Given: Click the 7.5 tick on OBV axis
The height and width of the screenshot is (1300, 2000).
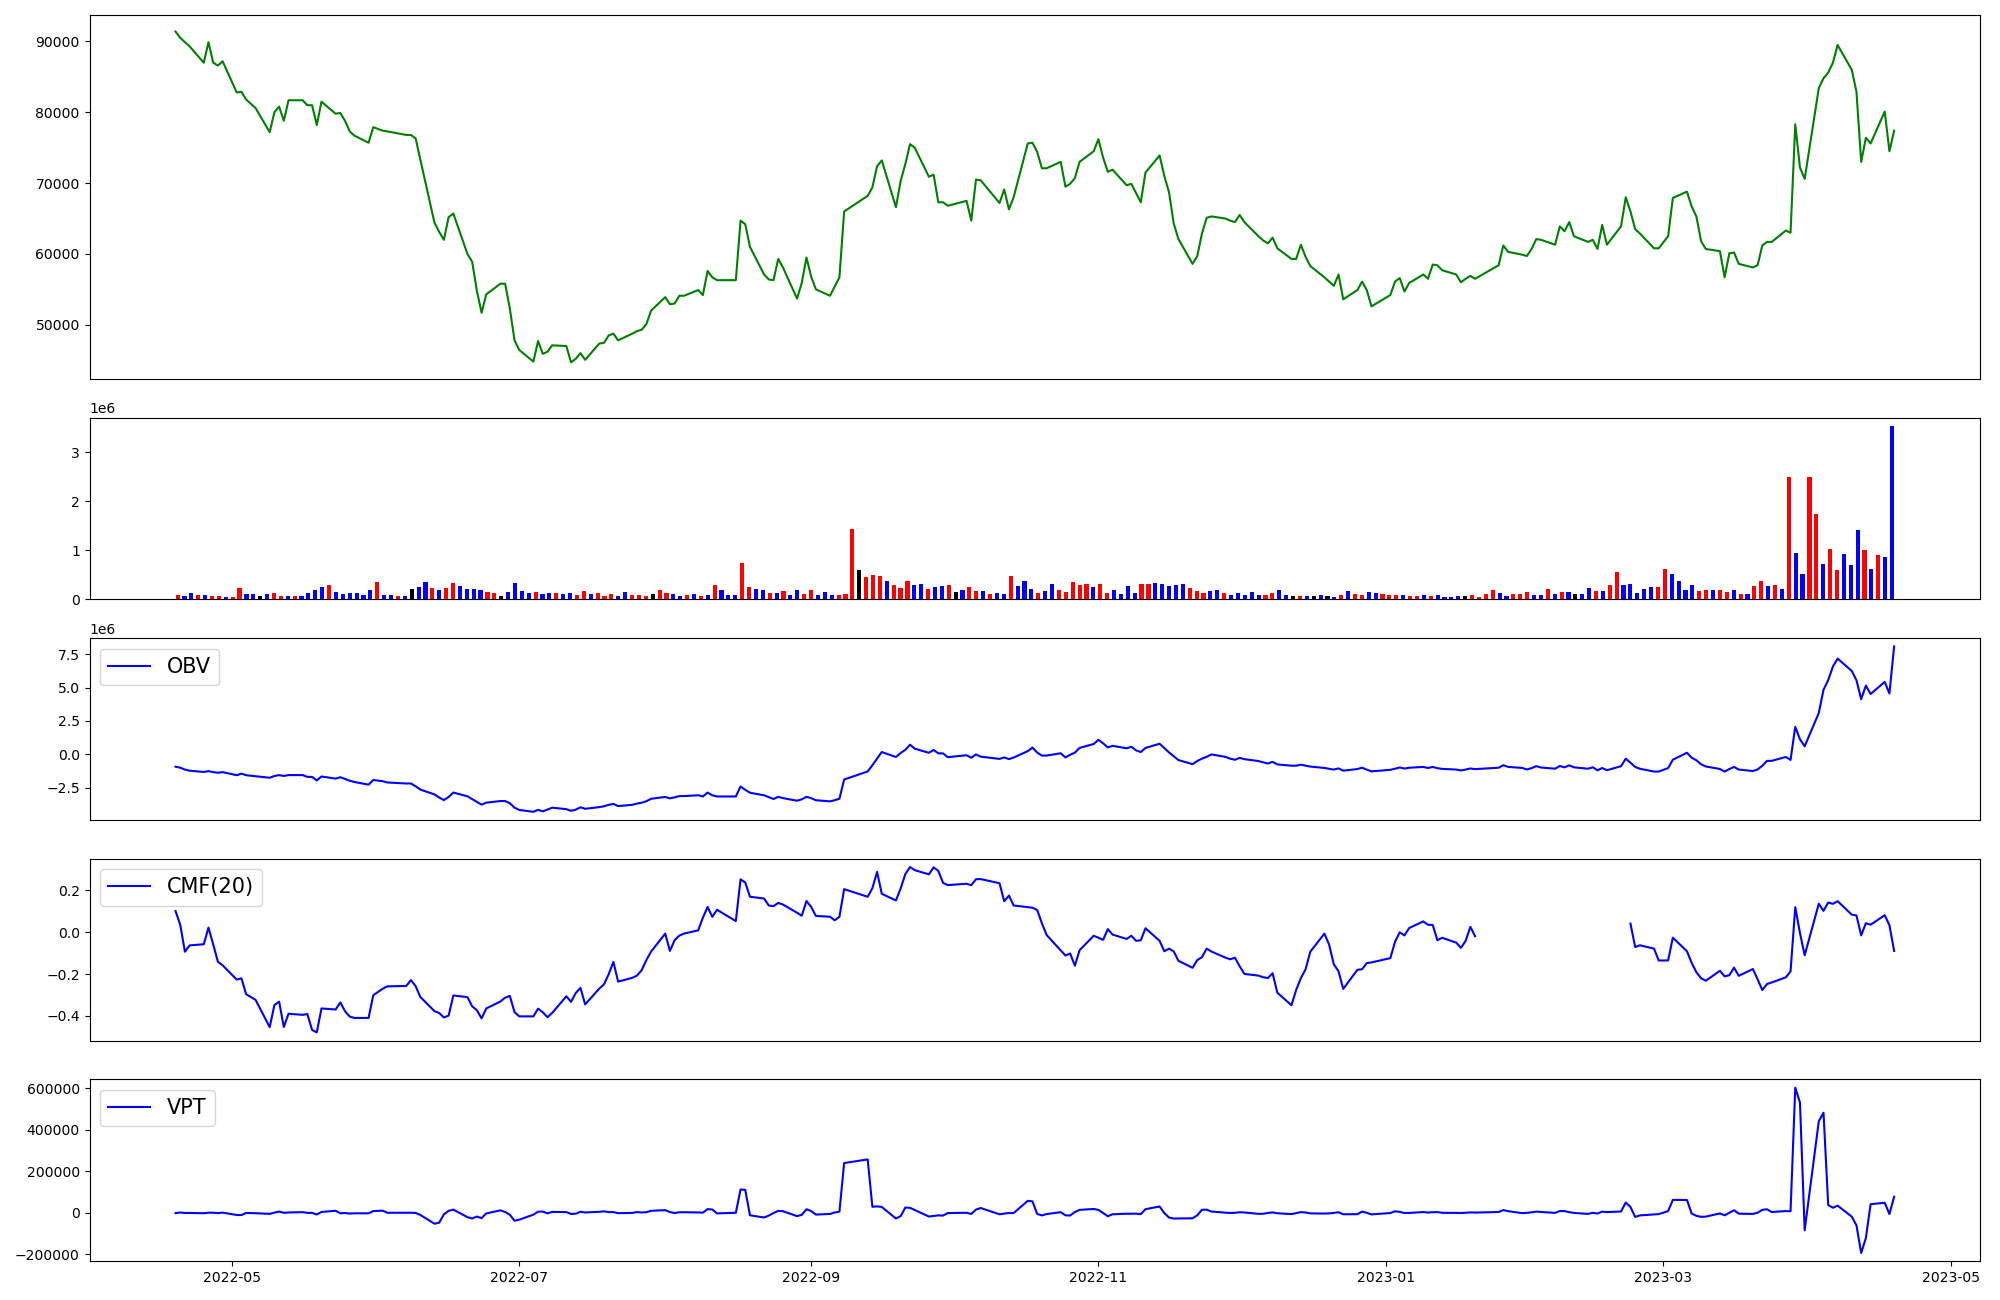Looking at the screenshot, I should click(69, 655).
